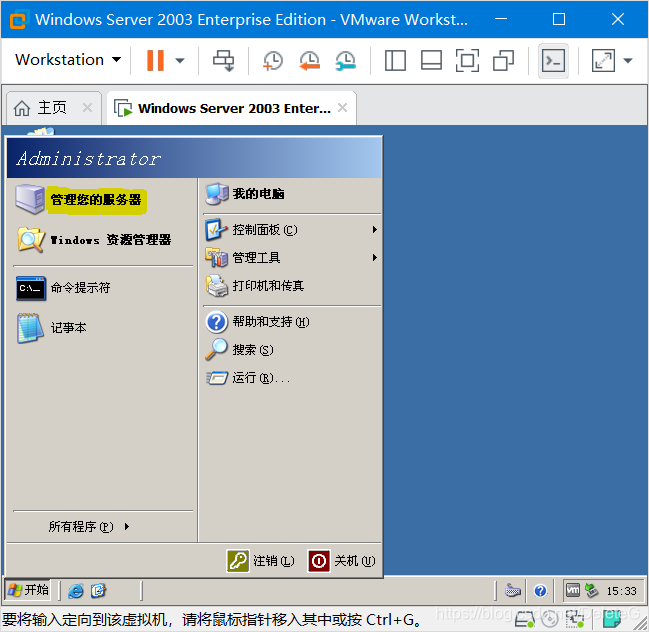This screenshot has width=649, height=632.
Task: Click the 注销(L) log off button
Action: 260,561
